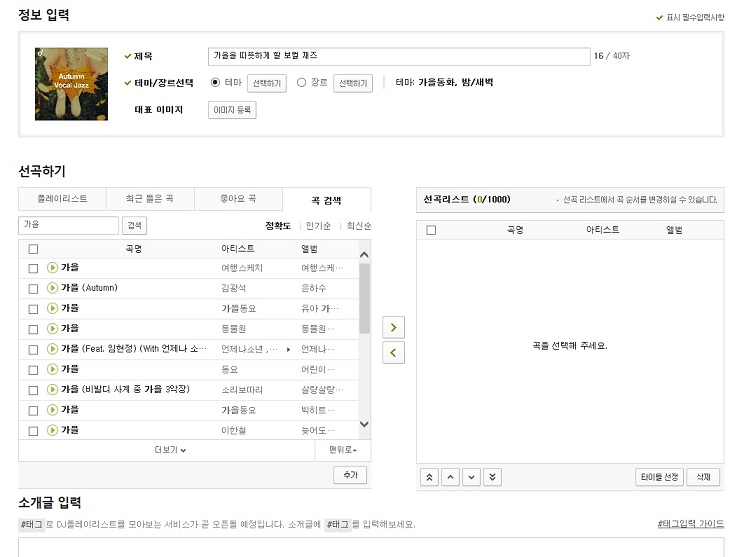Select the 장르 radio button
The width and height of the screenshot is (751, 557).
coord(302,83)
